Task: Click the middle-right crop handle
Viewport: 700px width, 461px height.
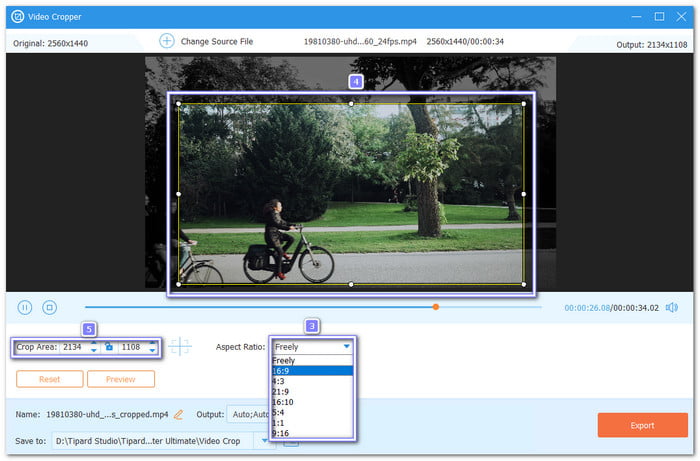Action: 524,194
